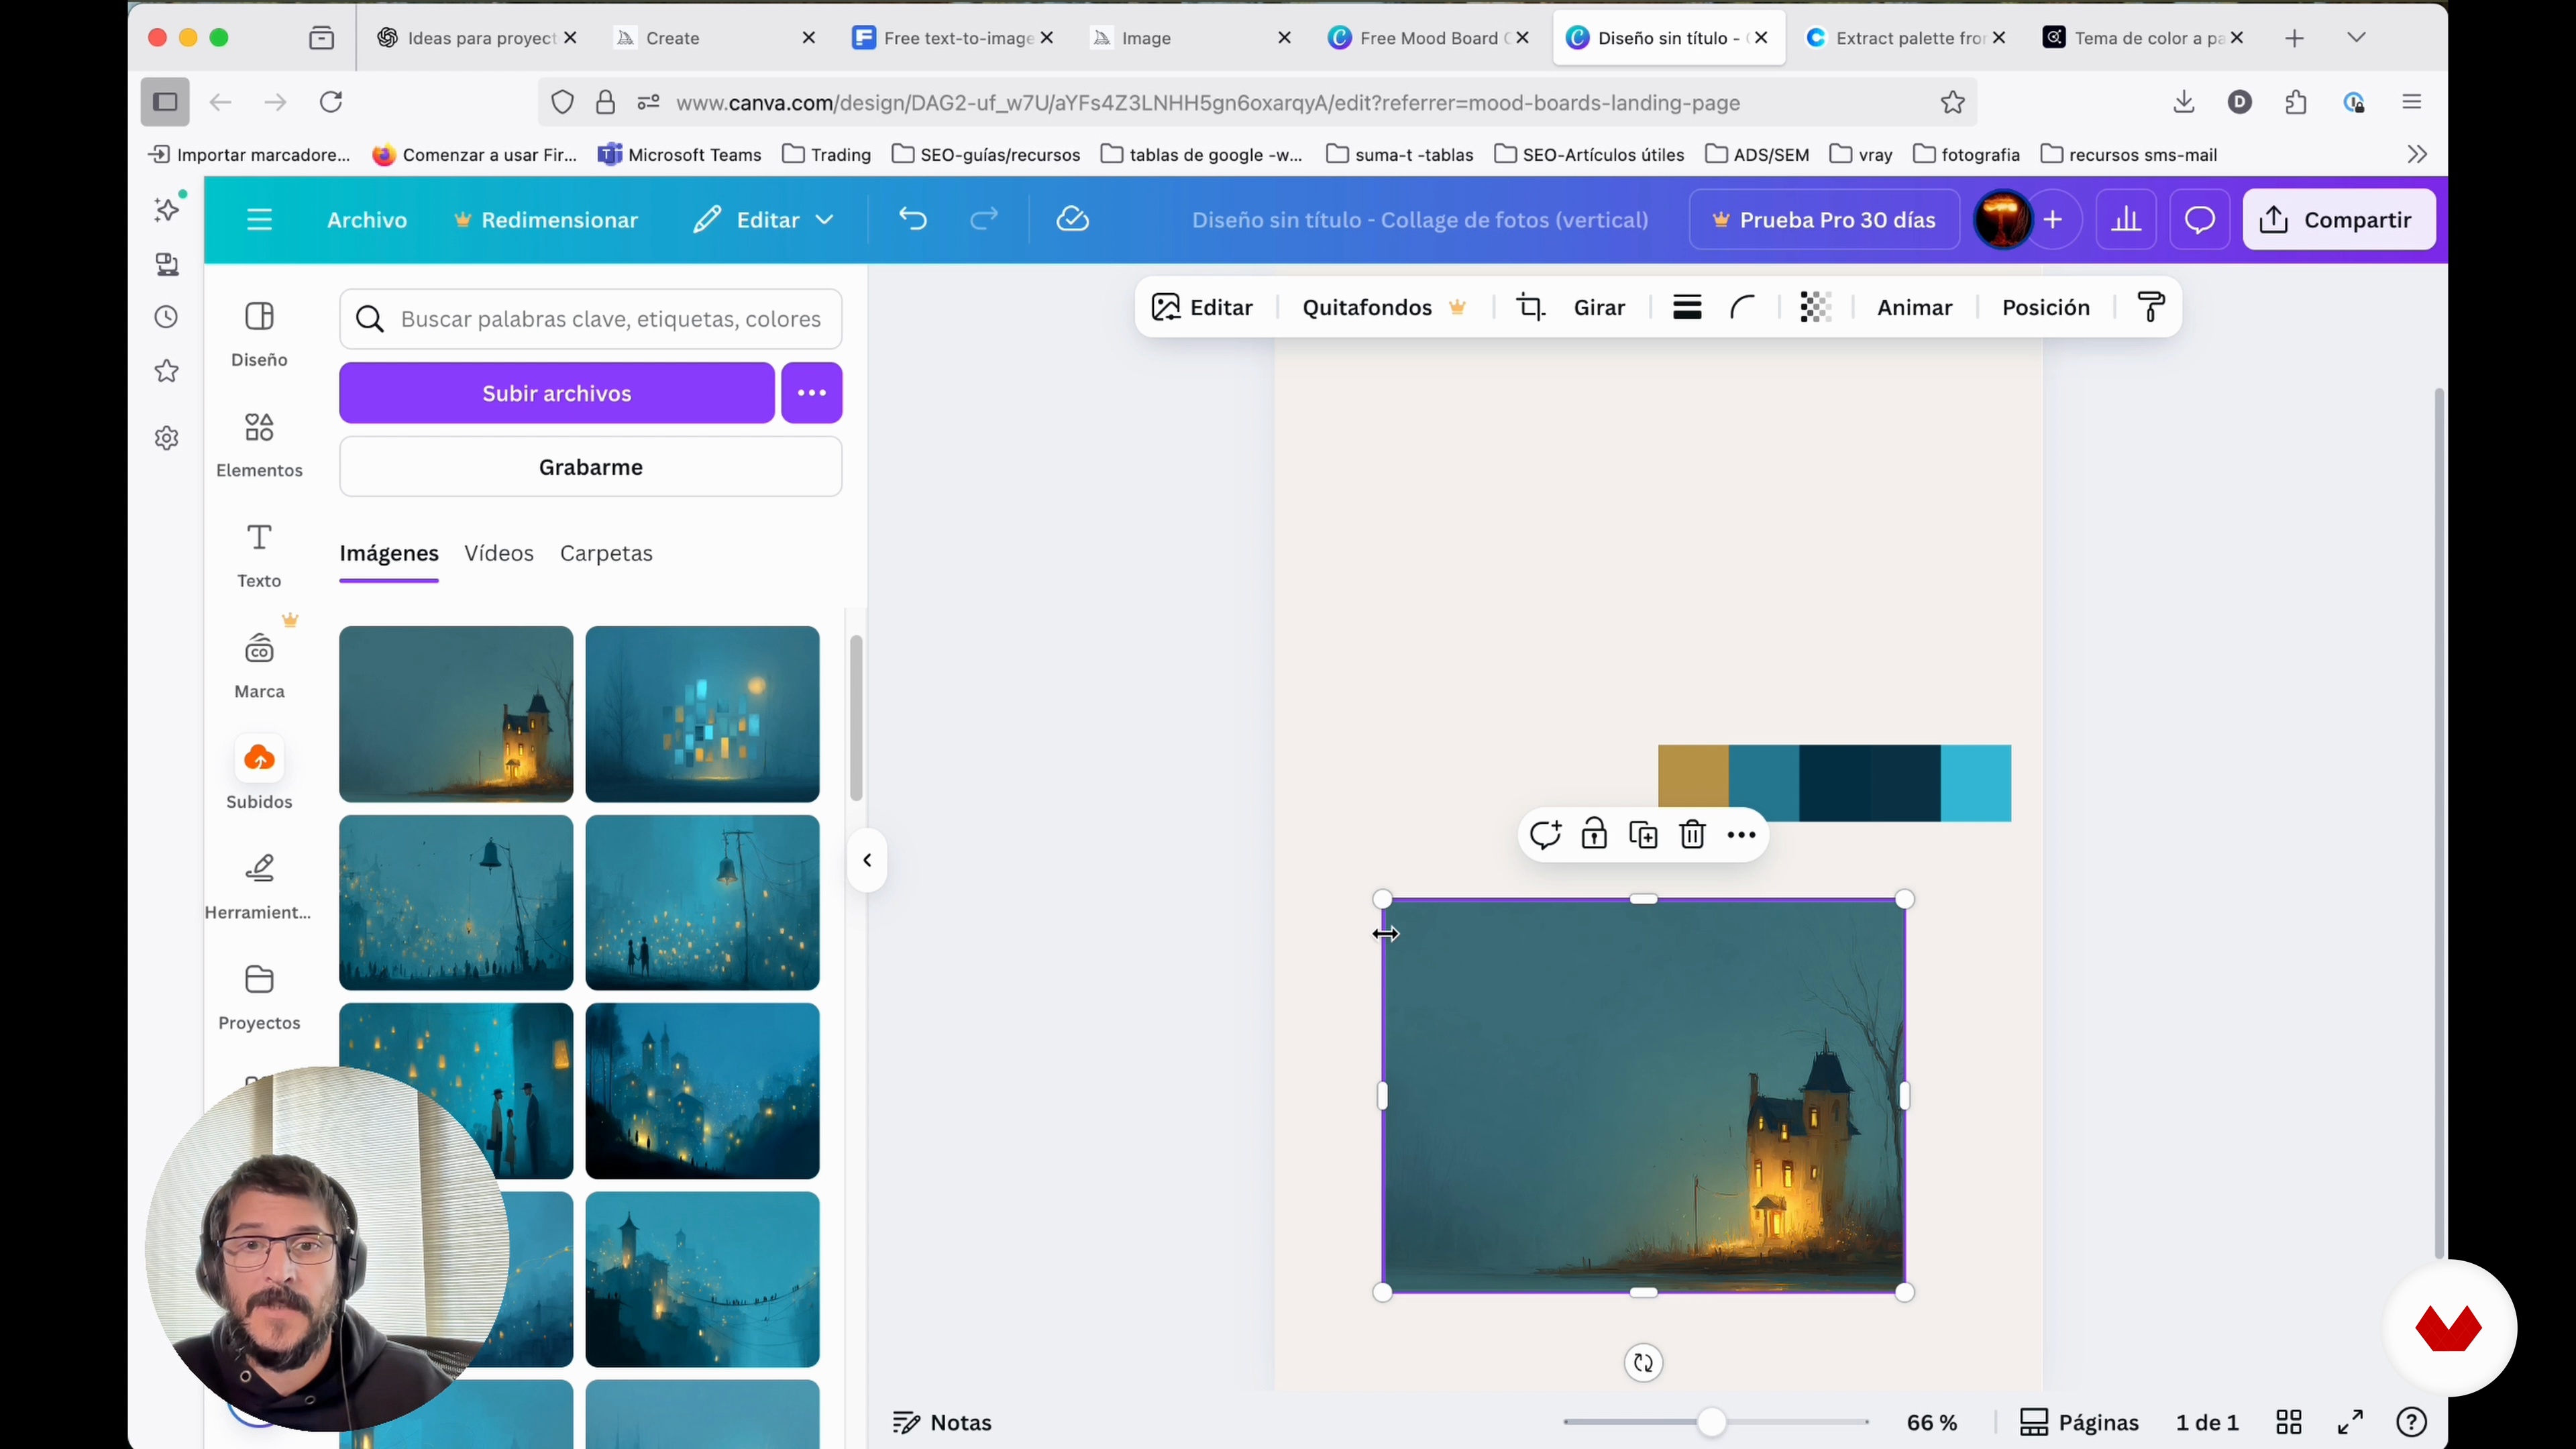
Task: List all tabs dropdown arrow
Action: click(x=2356, y=38)
